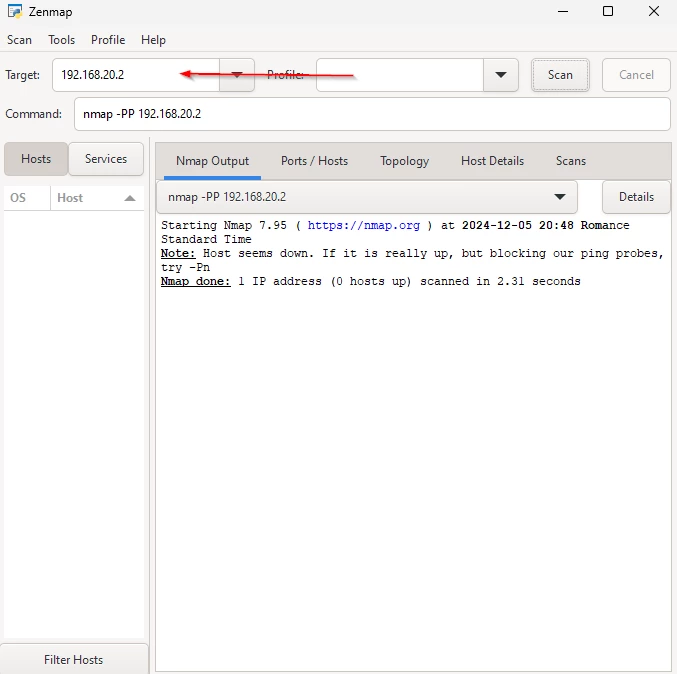677x674 pixels.
Task: Switch to the Ports / Hosts tab
Action: [314, 161]
